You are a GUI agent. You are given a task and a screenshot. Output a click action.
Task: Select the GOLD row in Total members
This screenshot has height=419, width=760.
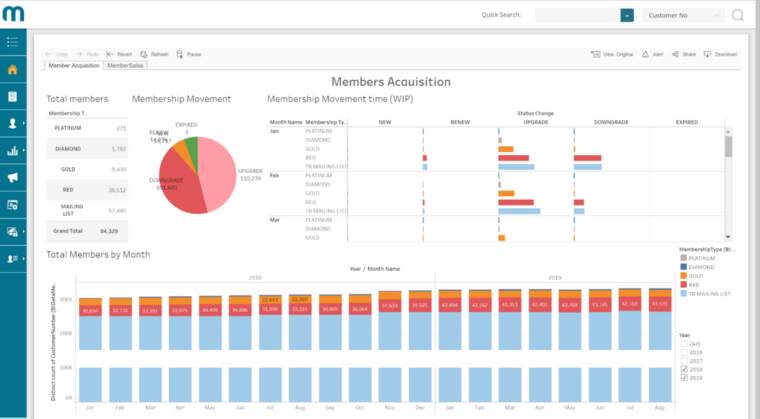(x=87, y=169)
